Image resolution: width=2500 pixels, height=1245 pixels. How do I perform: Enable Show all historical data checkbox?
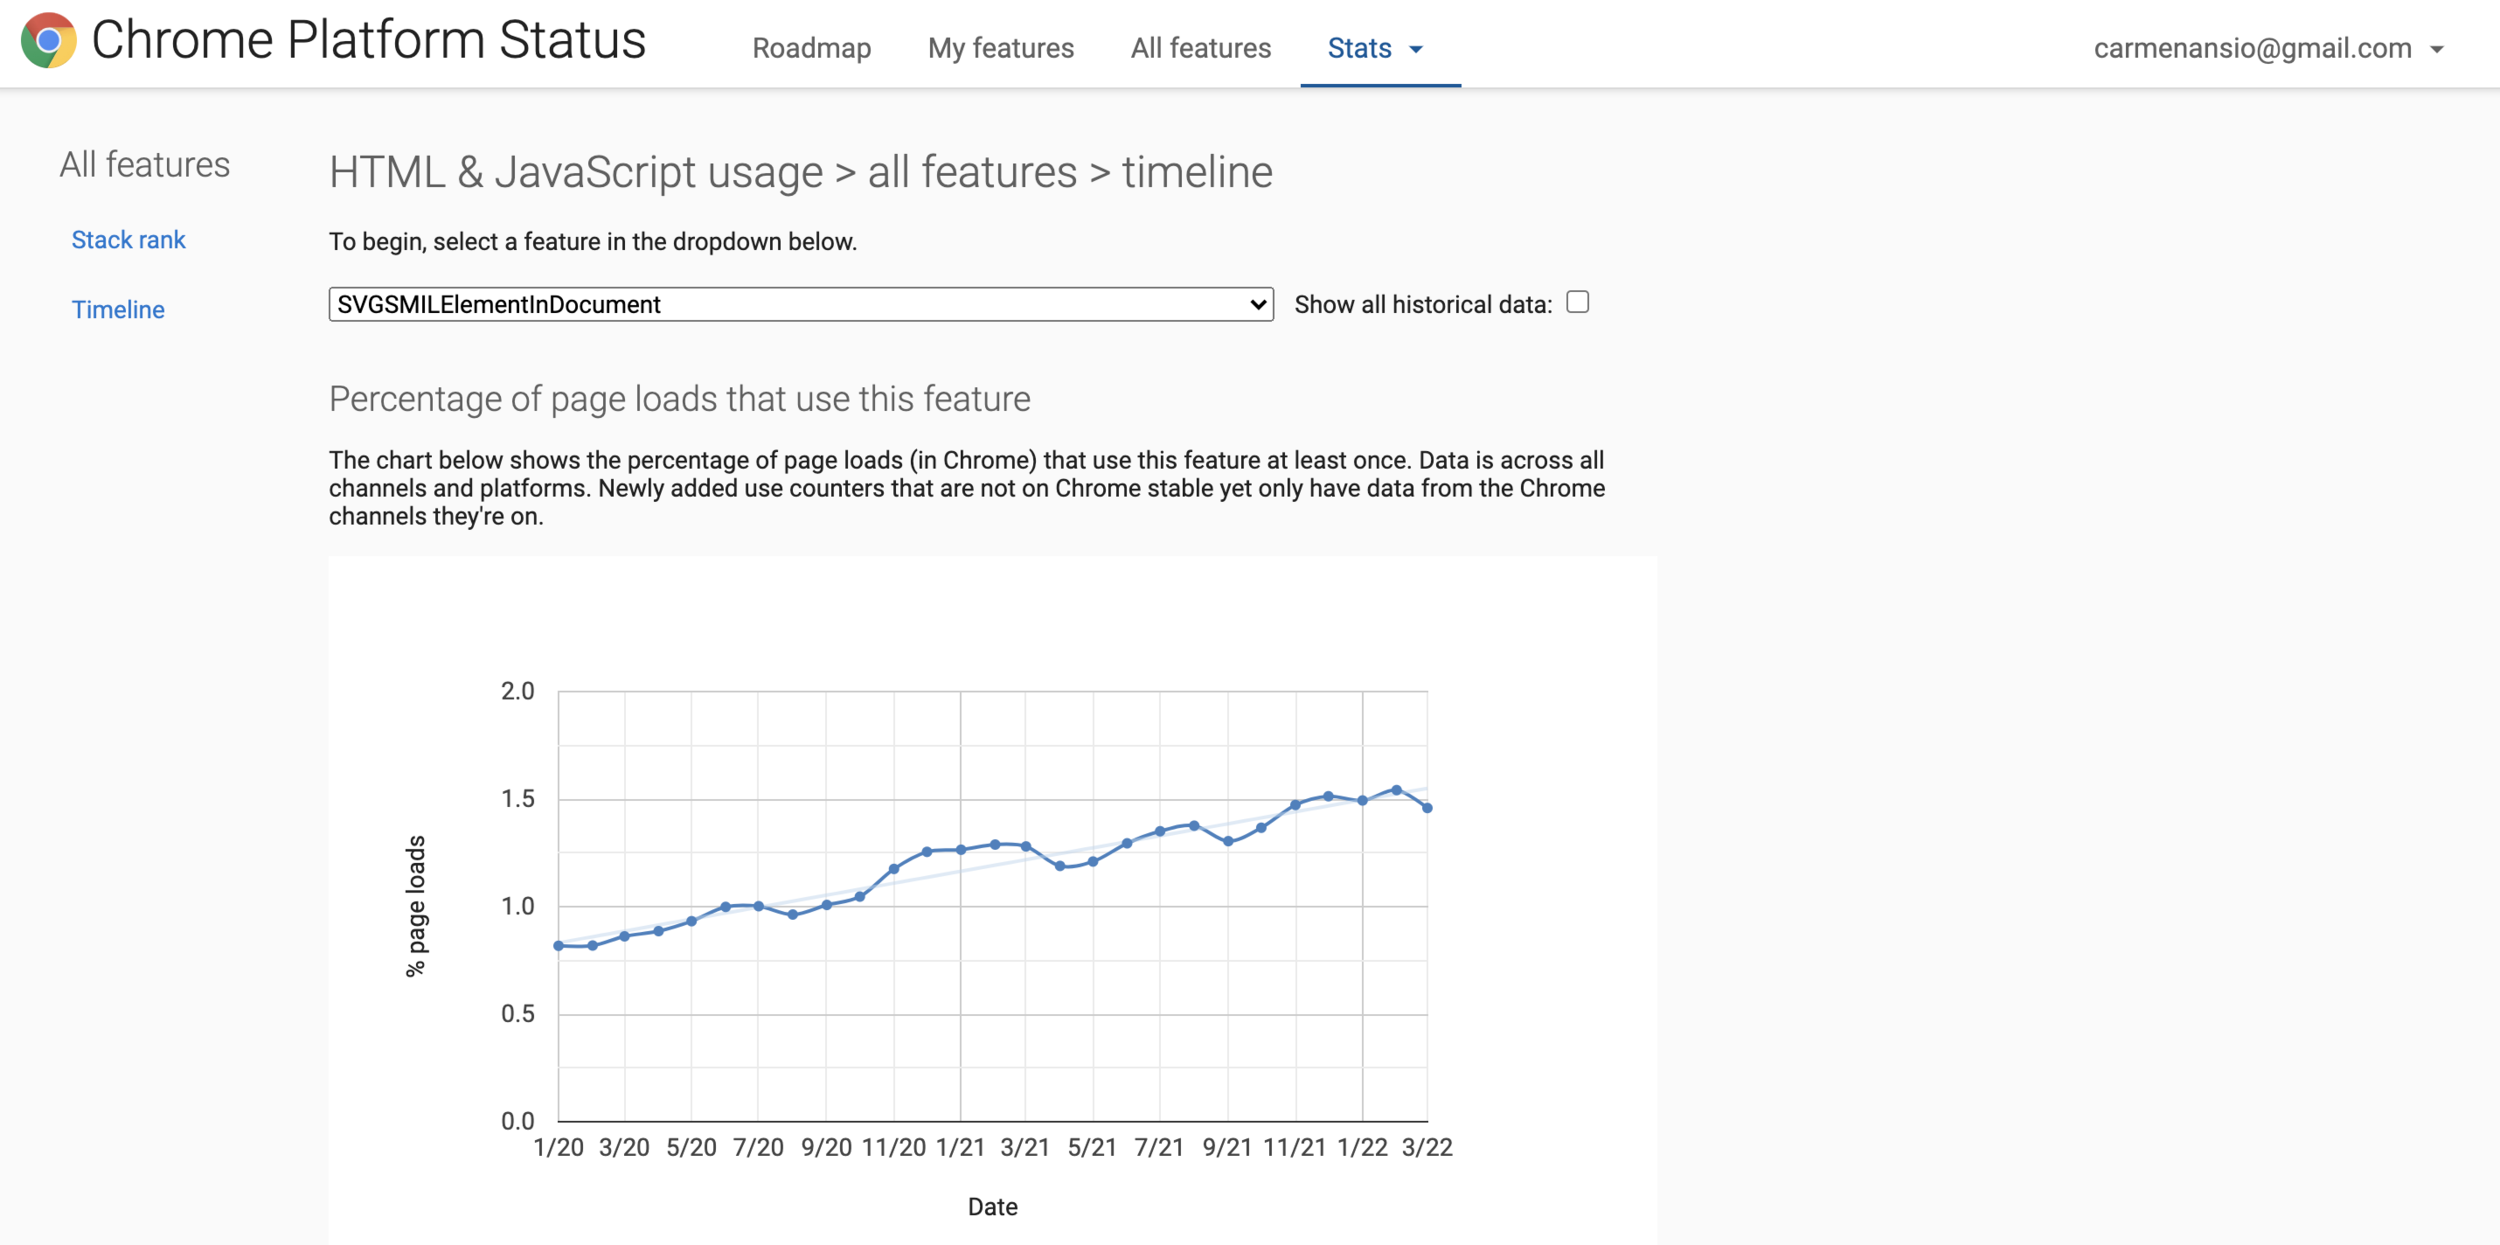coord(1577,302)
